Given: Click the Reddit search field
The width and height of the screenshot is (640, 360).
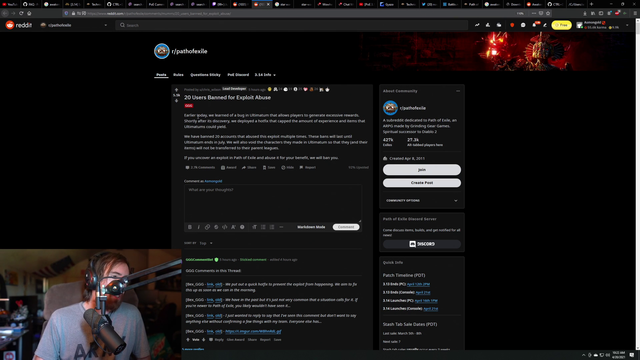Looking at the screenshot, I should click(x=292, y=25).
